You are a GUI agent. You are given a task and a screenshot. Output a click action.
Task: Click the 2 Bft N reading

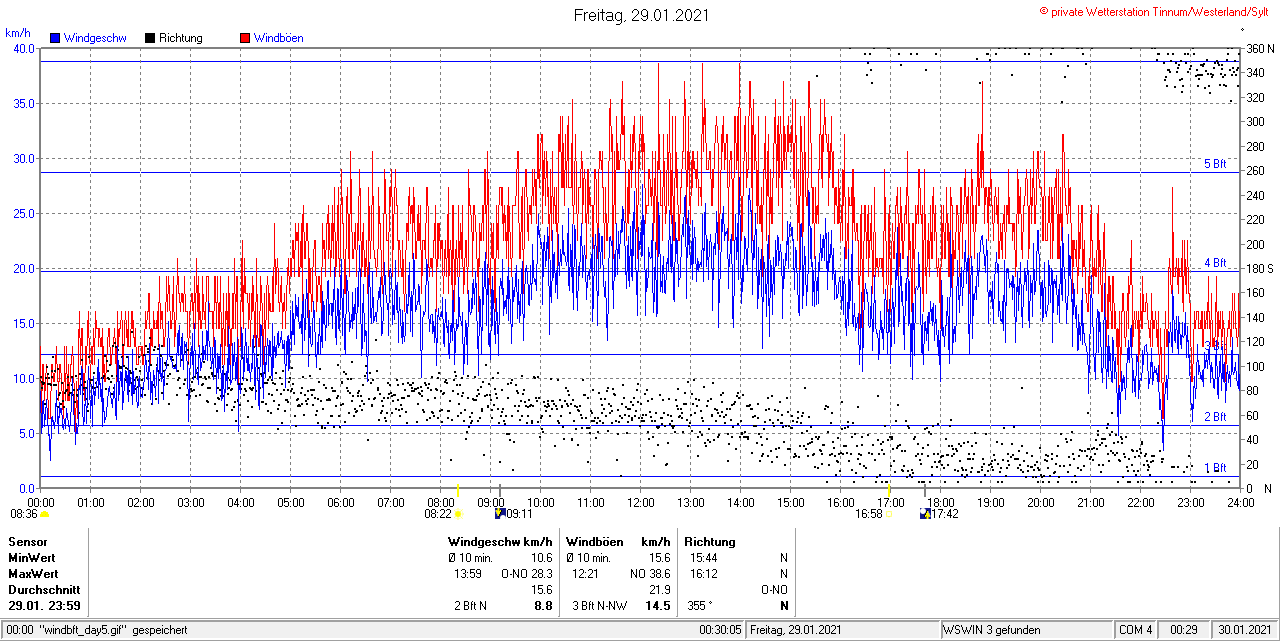pos(470,606)
